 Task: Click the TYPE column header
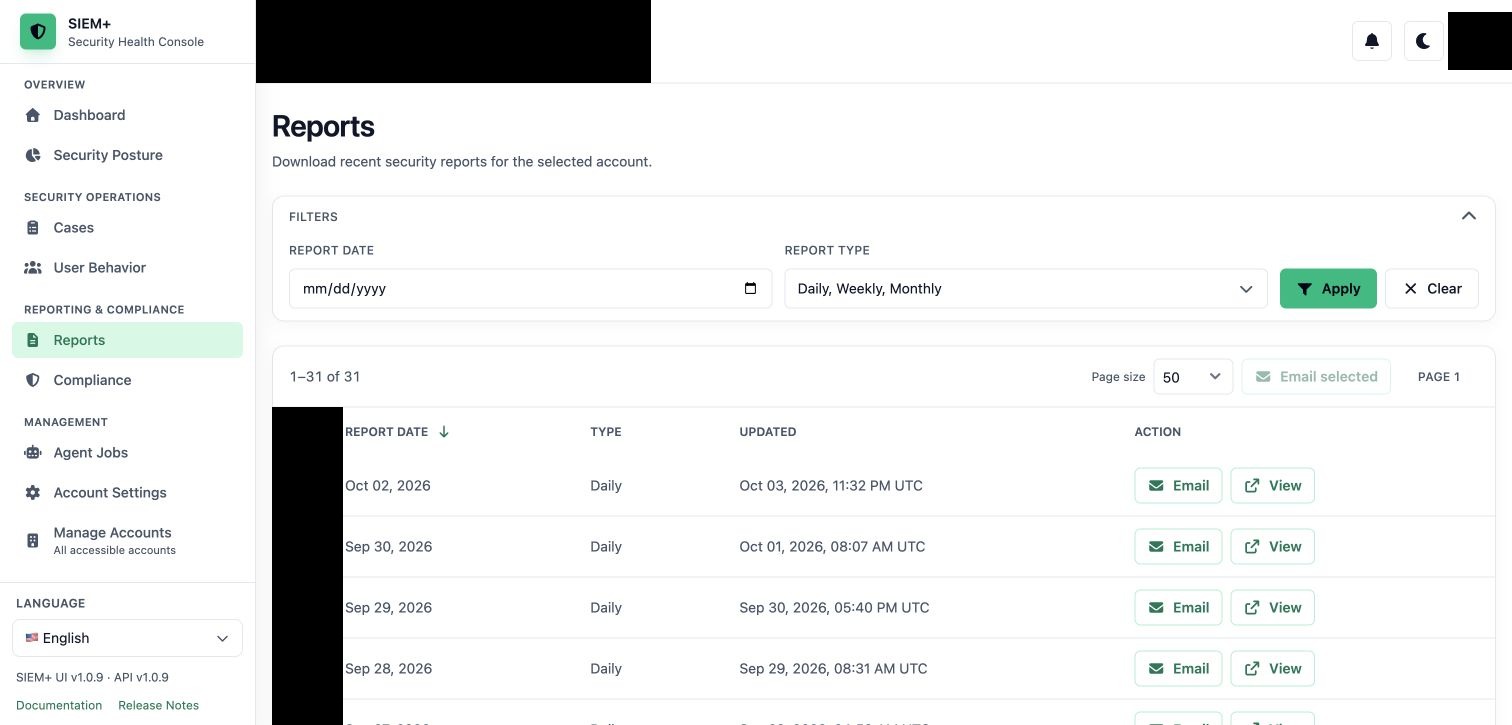tap(606, 432)
